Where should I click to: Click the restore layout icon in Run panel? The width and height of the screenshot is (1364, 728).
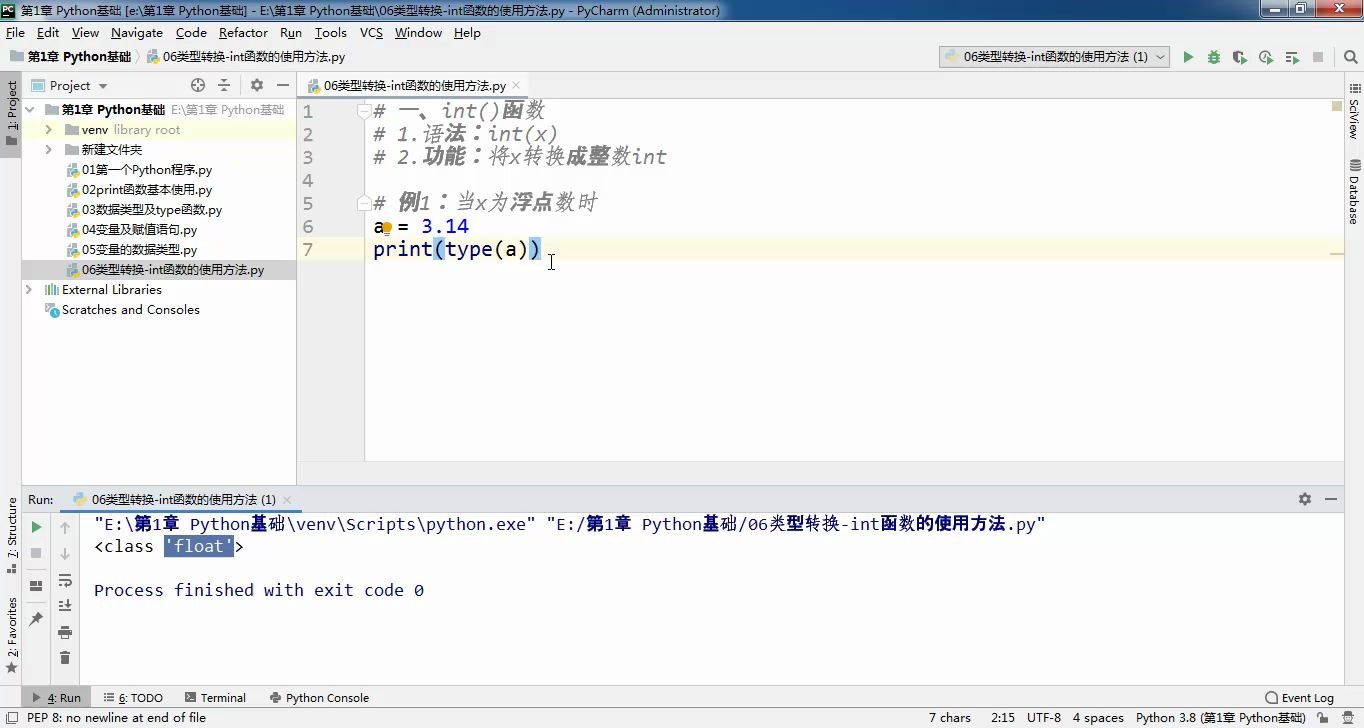tap(36, 586)
